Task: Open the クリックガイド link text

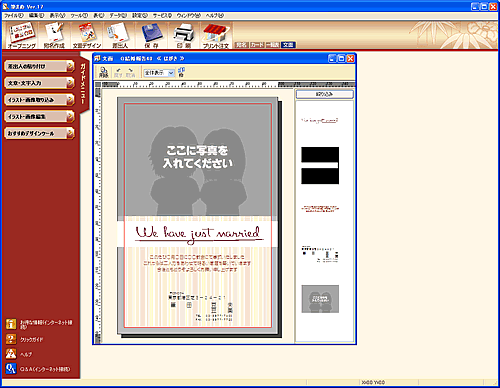Action: 32,340
